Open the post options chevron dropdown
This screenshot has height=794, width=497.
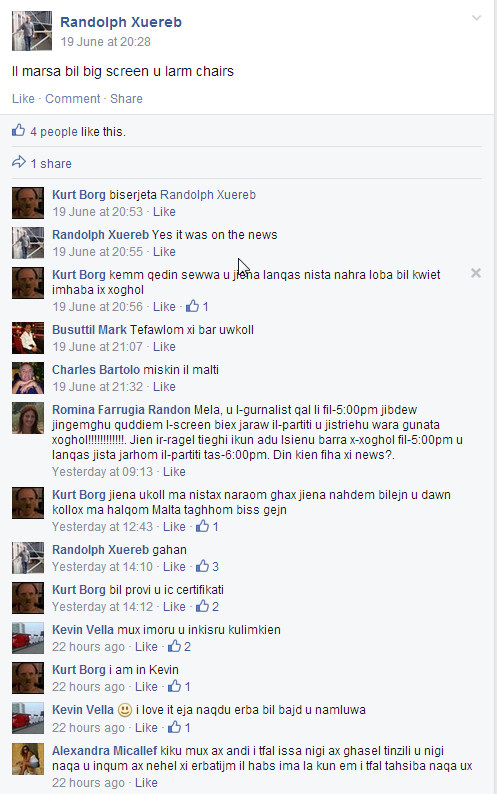(476, 18)
